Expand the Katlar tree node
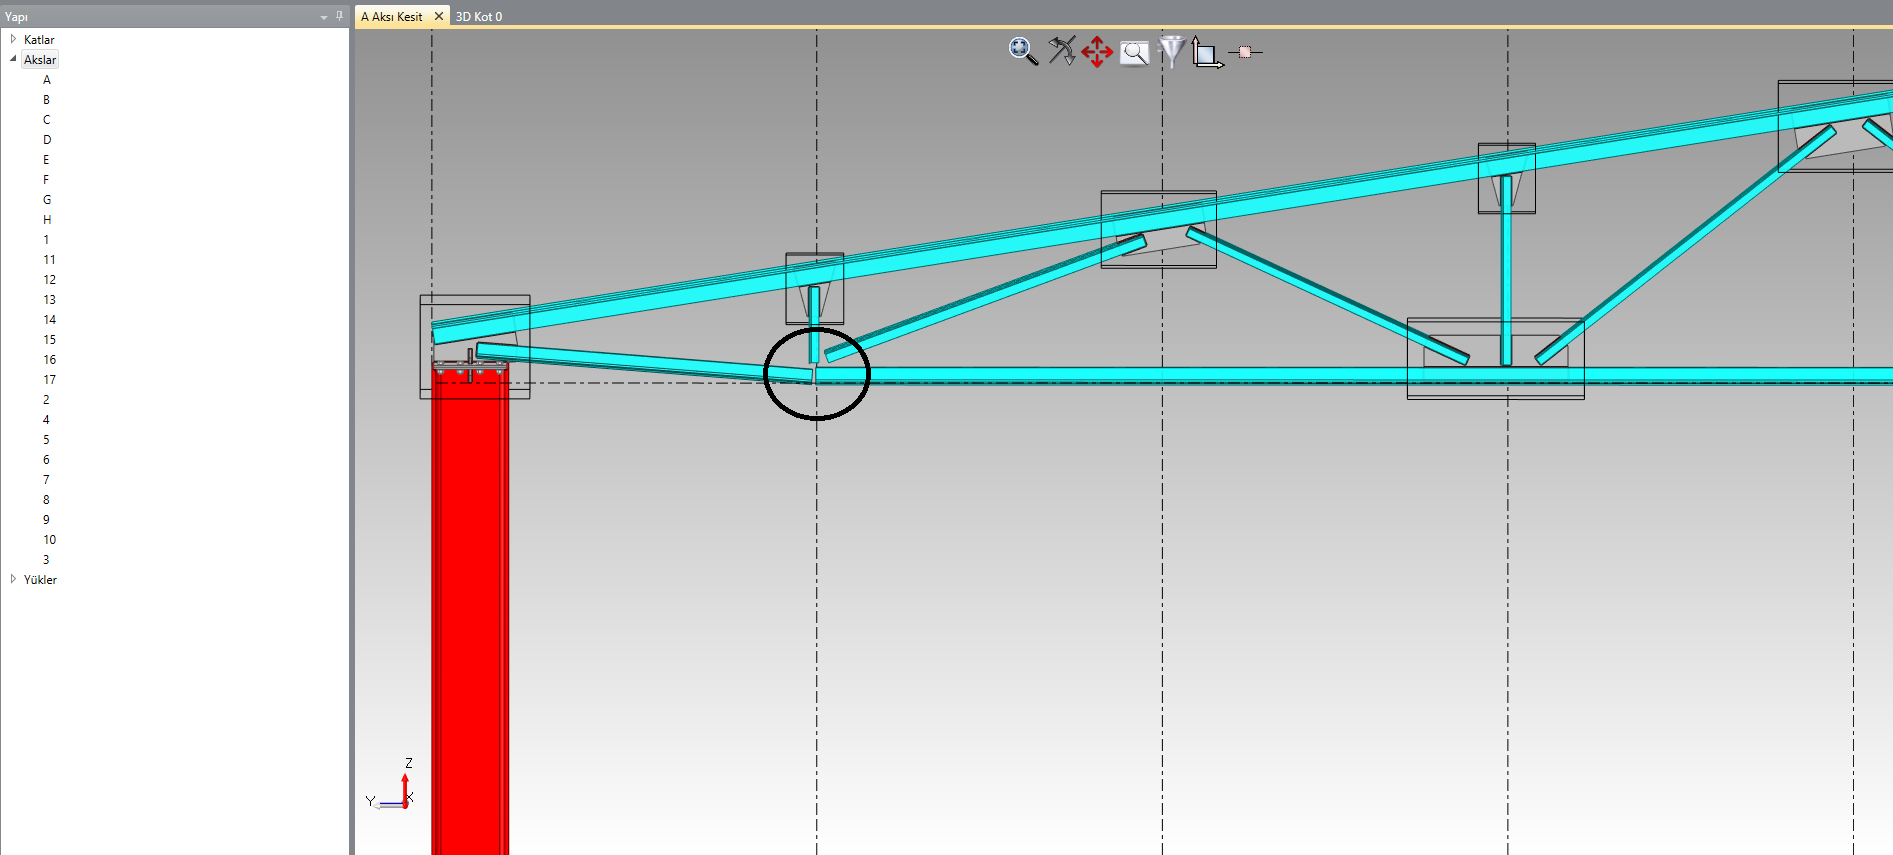 [x=13, y=39]
